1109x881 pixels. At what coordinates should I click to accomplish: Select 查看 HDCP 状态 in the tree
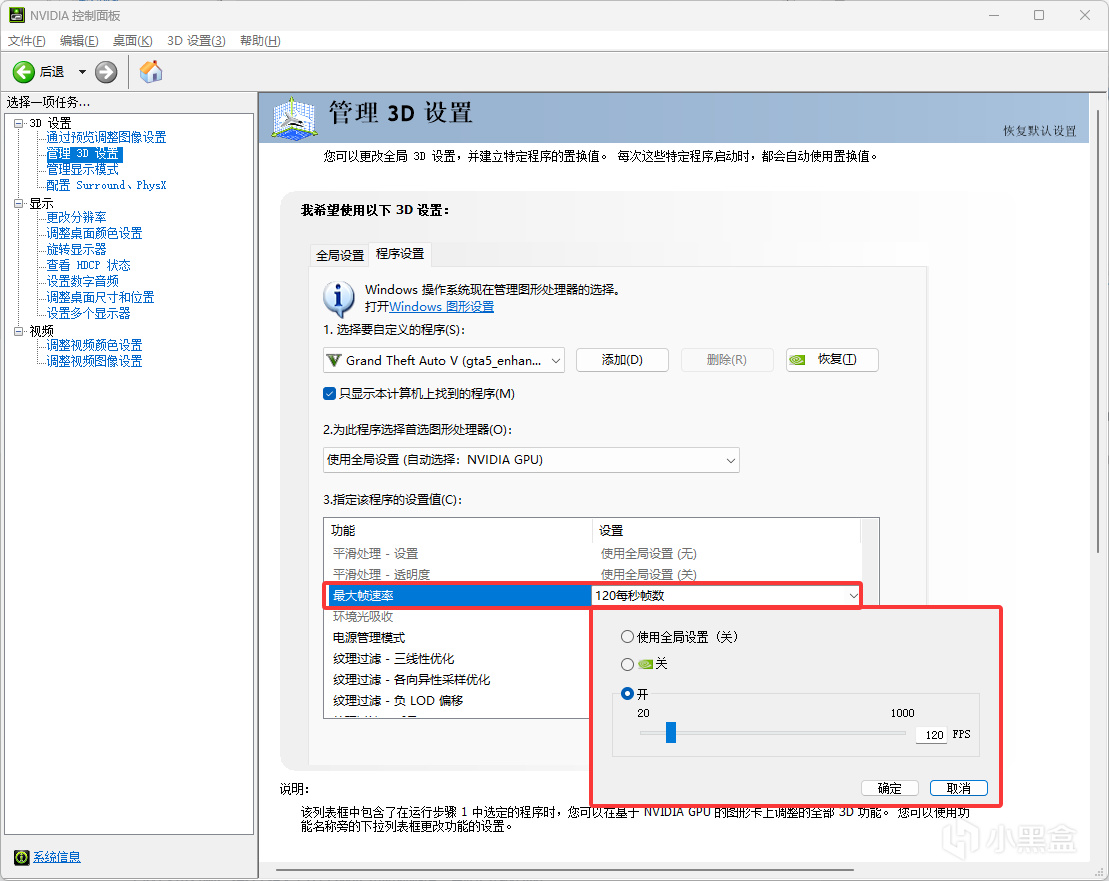click(88, 265)
